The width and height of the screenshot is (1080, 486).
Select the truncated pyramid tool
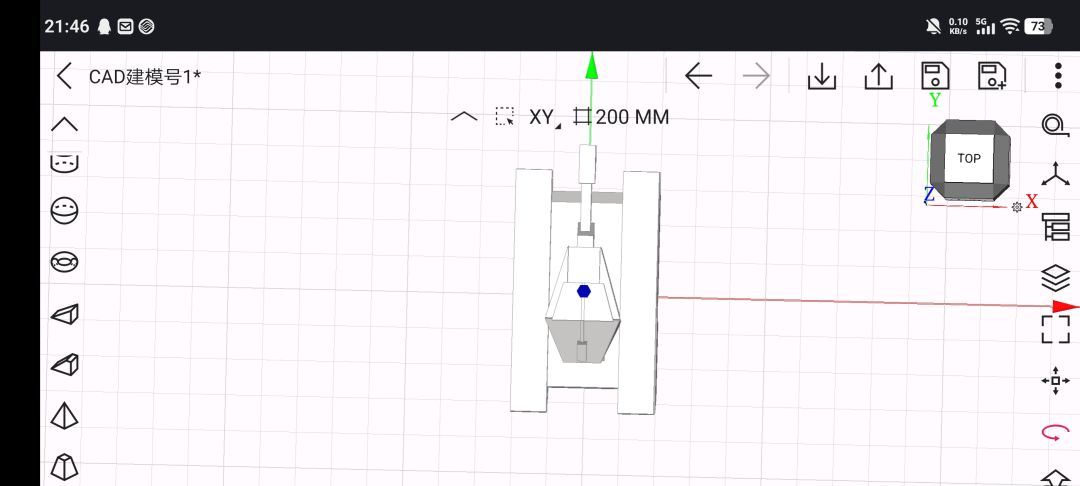[x=65, y=467]
